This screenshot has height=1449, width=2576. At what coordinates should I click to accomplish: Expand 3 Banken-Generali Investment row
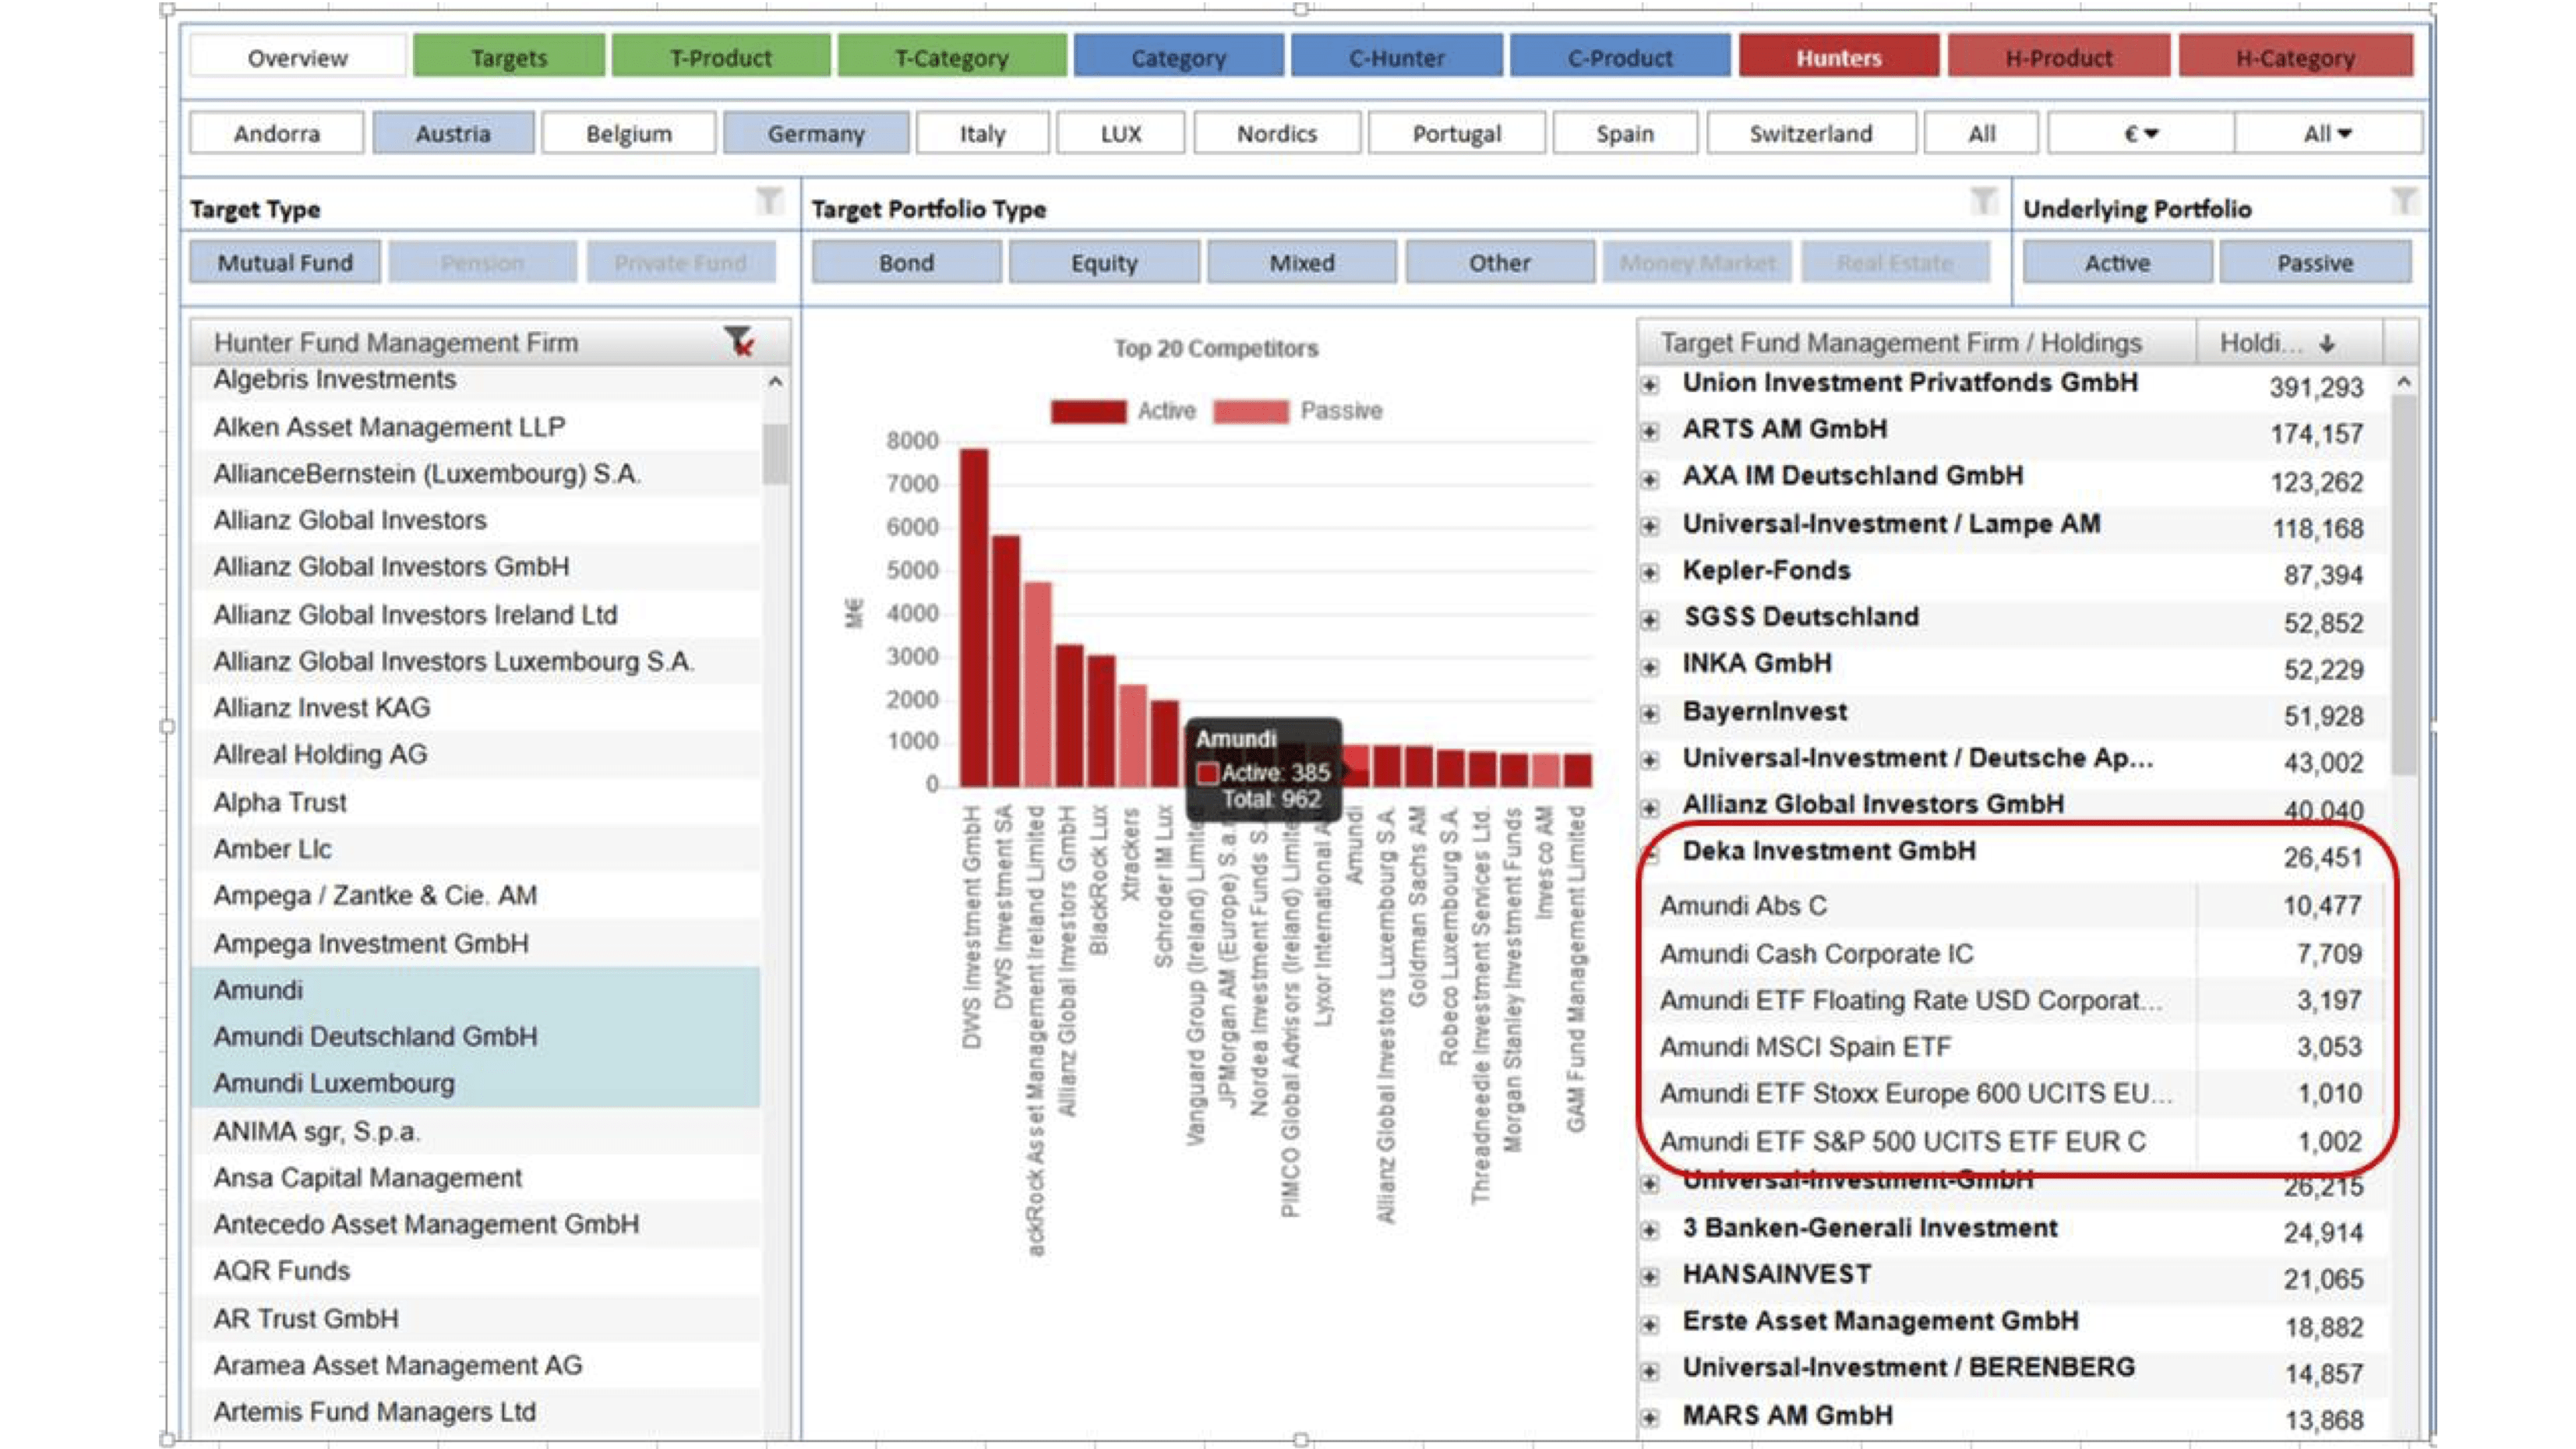pyautogui.click(x=1651, y=1230)
